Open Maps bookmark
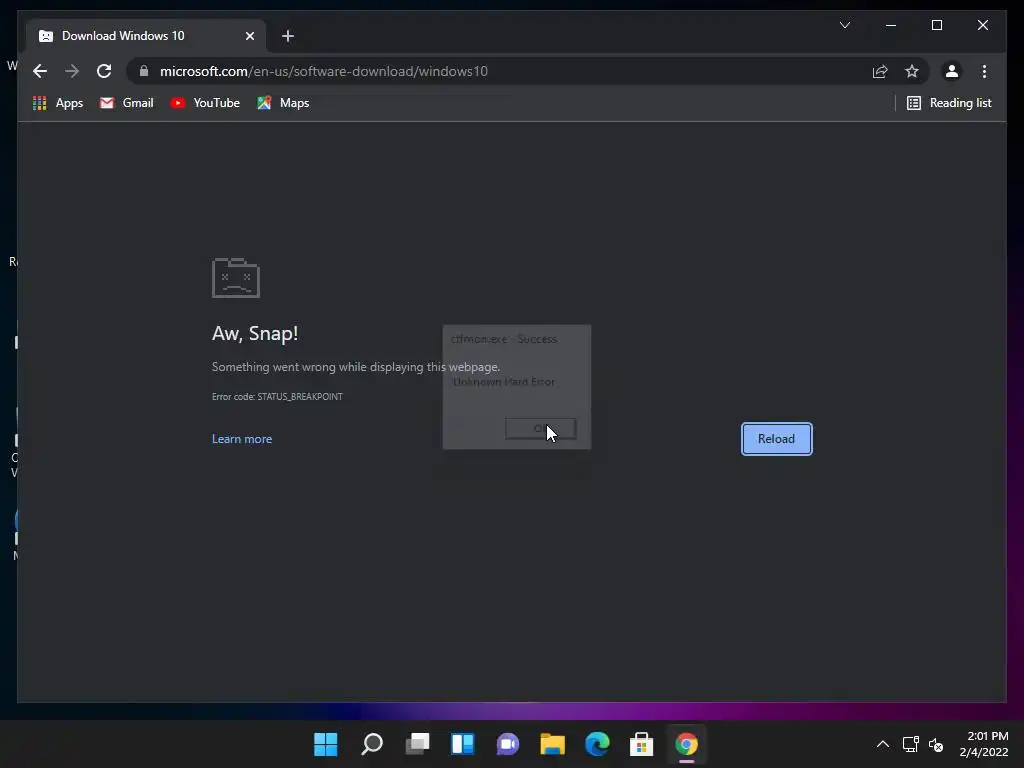This screenshot has width=1024, height=768. click(x=283, y=103)
